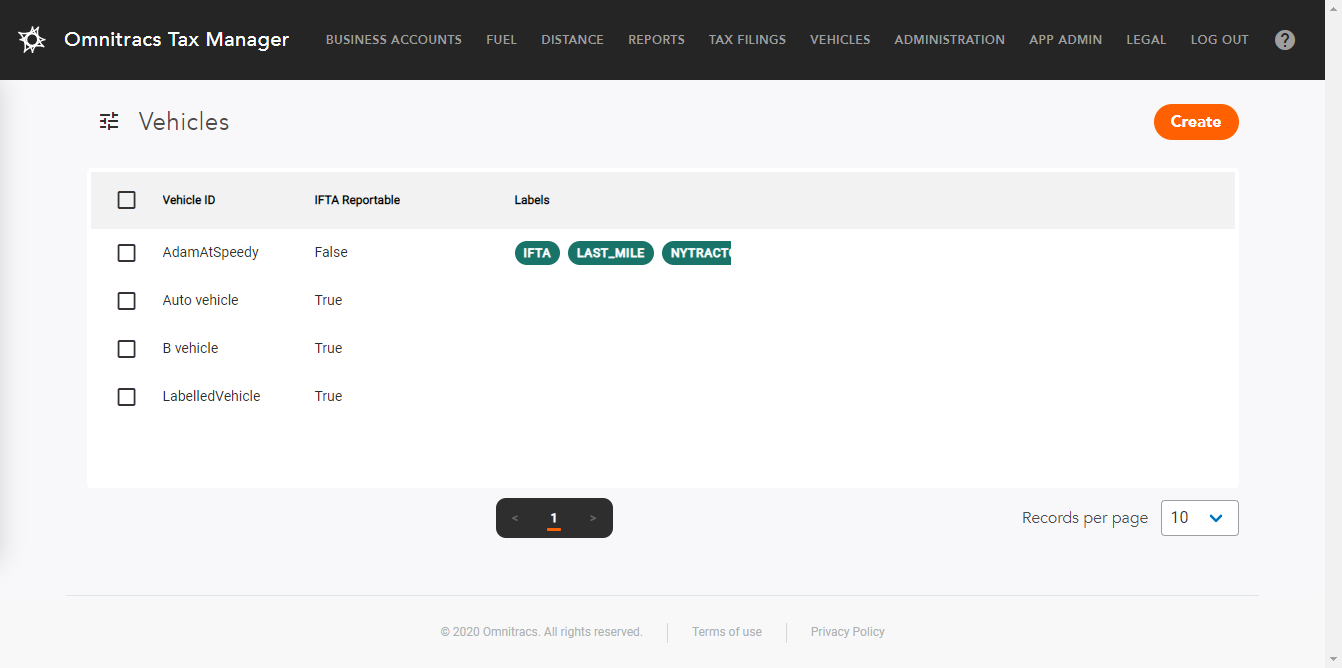This screenshot has height=668, width=1342.
Task: Open the Legal menu
Action: point(1146,40)
